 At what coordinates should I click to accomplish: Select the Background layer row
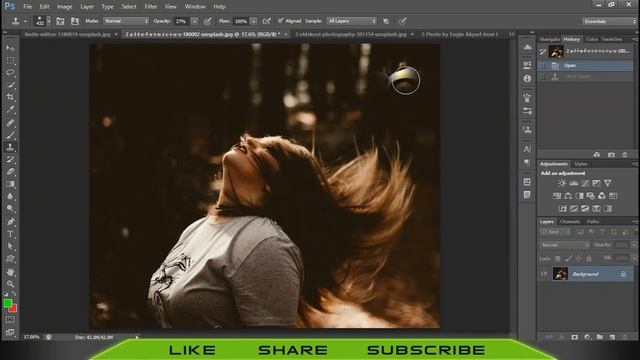pyautogui.click(x=585, y=274)
